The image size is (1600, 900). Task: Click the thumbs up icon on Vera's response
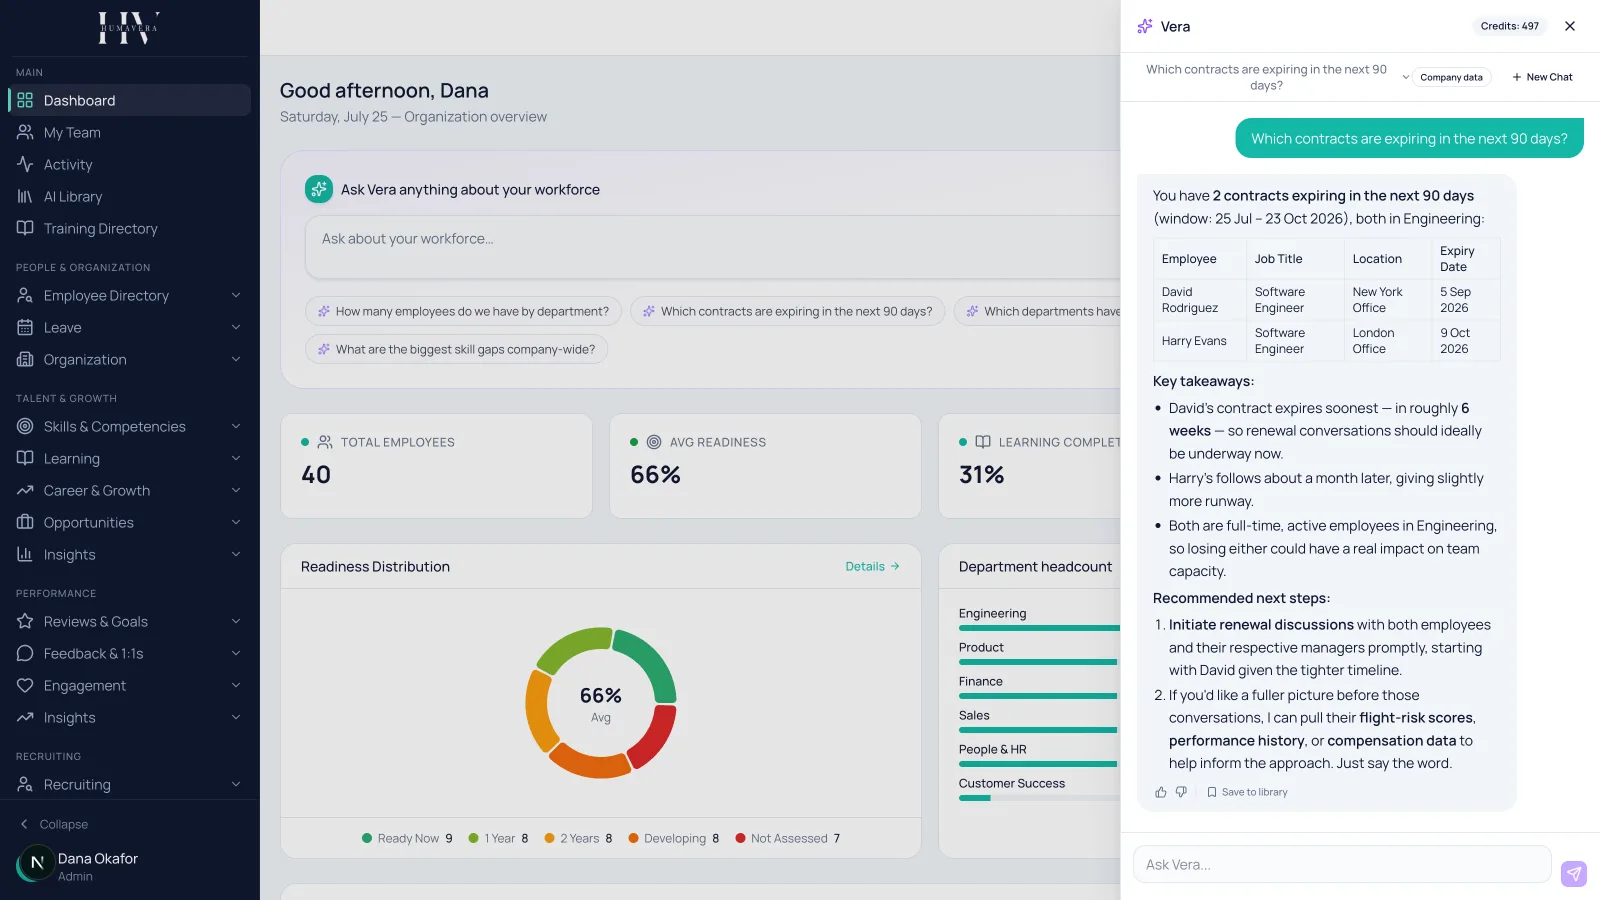1161,792
